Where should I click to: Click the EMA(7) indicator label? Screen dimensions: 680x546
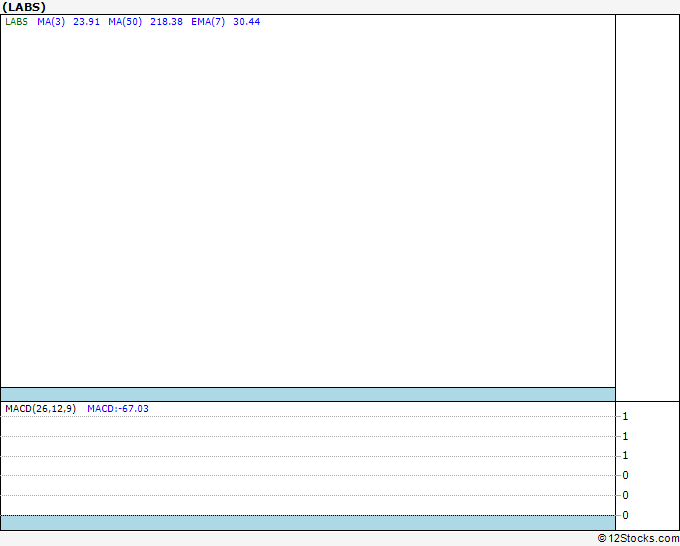[208, 22]
